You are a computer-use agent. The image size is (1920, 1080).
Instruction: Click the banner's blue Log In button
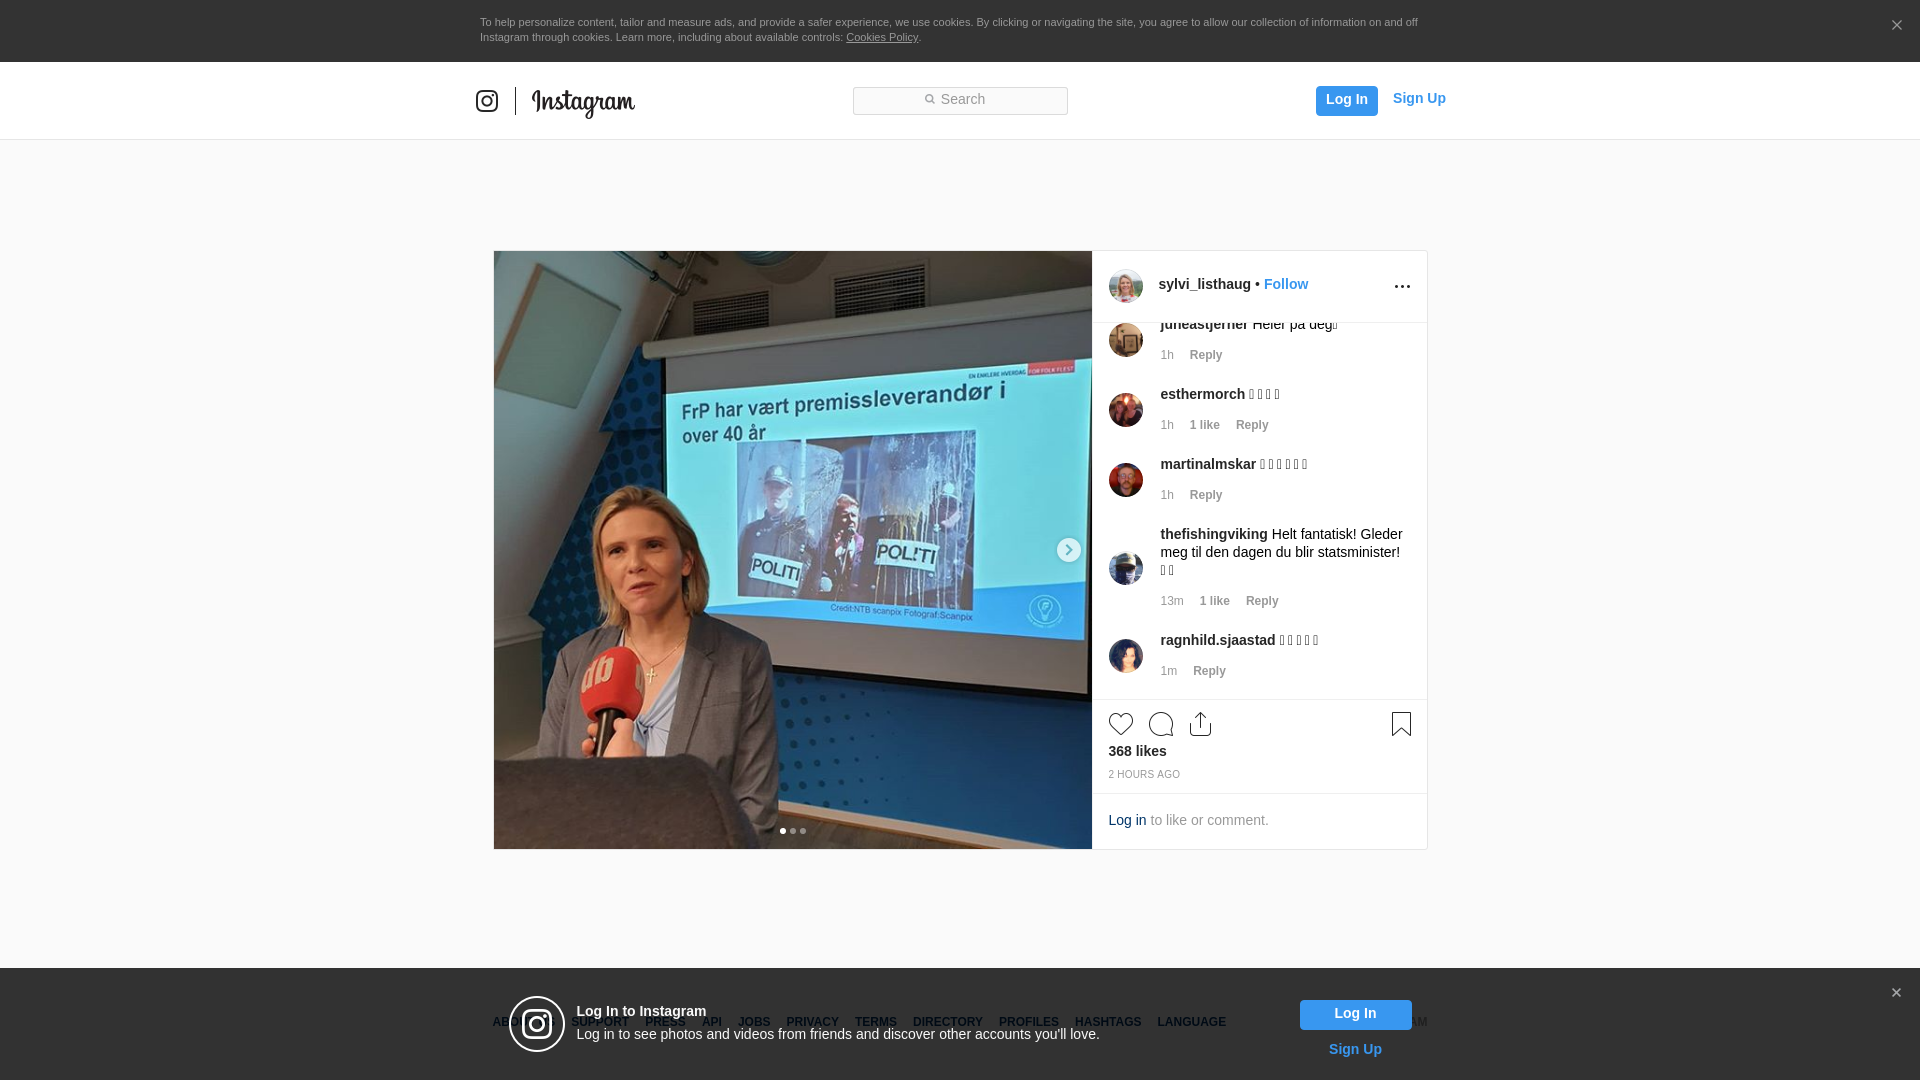pyautogui.click(x=1355, y=1014)
